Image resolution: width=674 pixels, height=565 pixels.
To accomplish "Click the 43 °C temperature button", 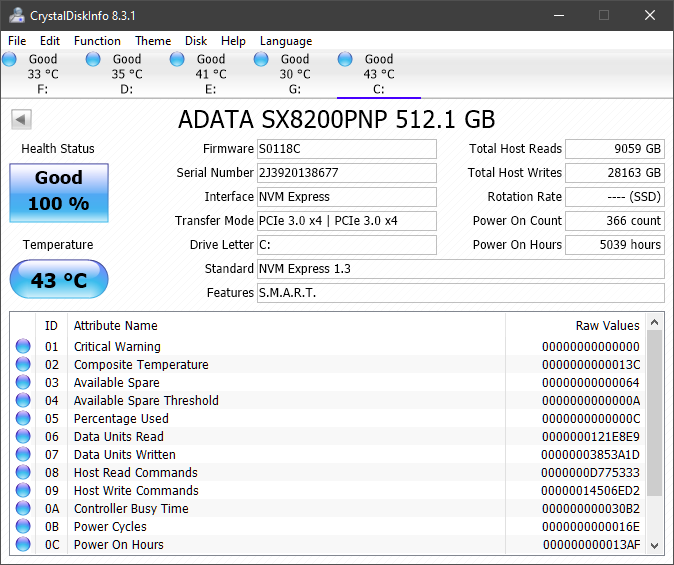I will pyautogui.click(x=59, y=279).
